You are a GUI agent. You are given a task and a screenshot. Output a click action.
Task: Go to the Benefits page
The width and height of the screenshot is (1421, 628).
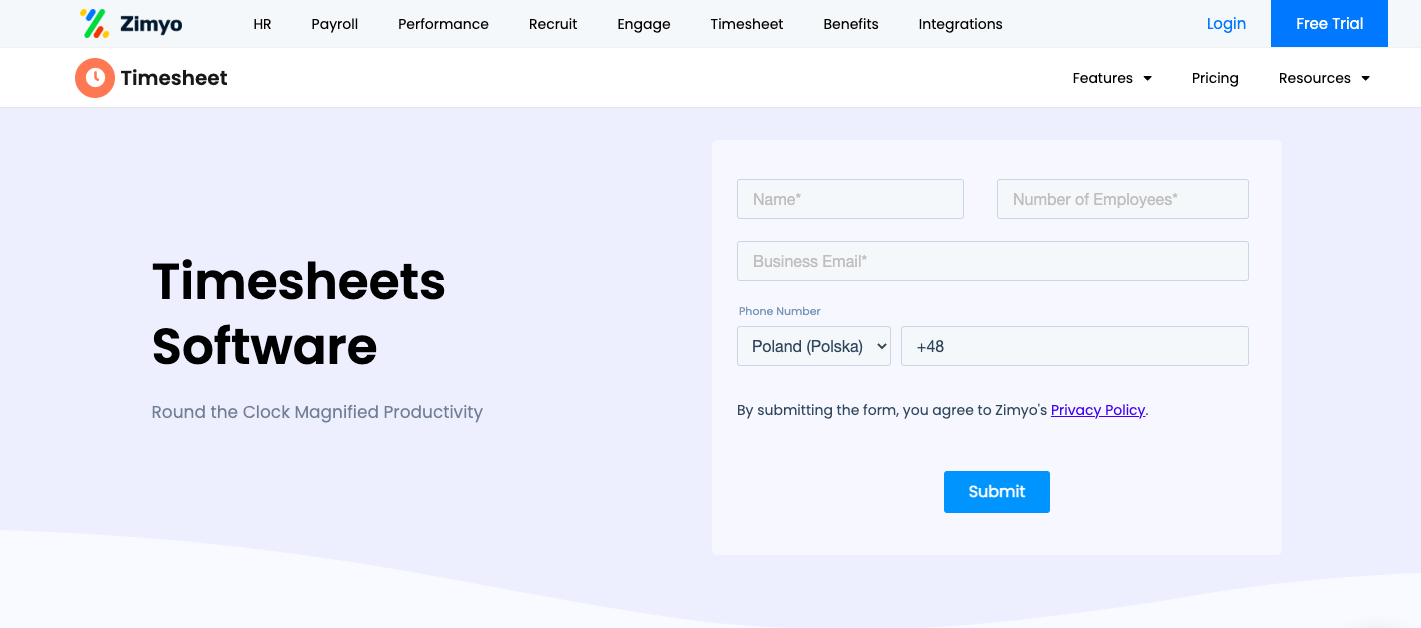851,24
